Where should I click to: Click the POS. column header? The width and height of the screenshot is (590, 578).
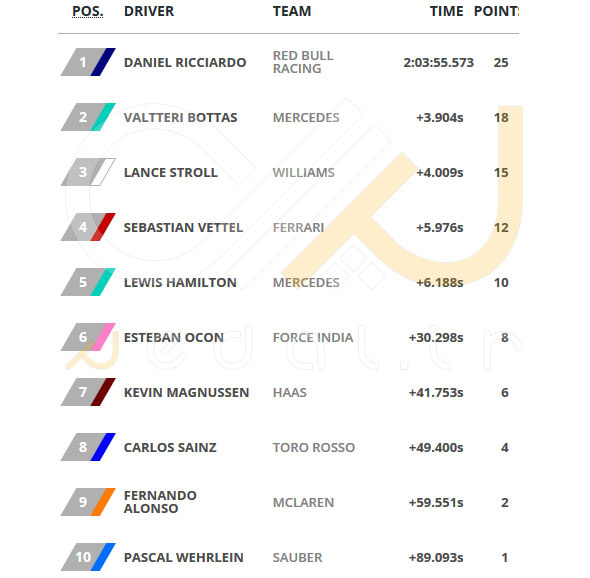[88, 11]
